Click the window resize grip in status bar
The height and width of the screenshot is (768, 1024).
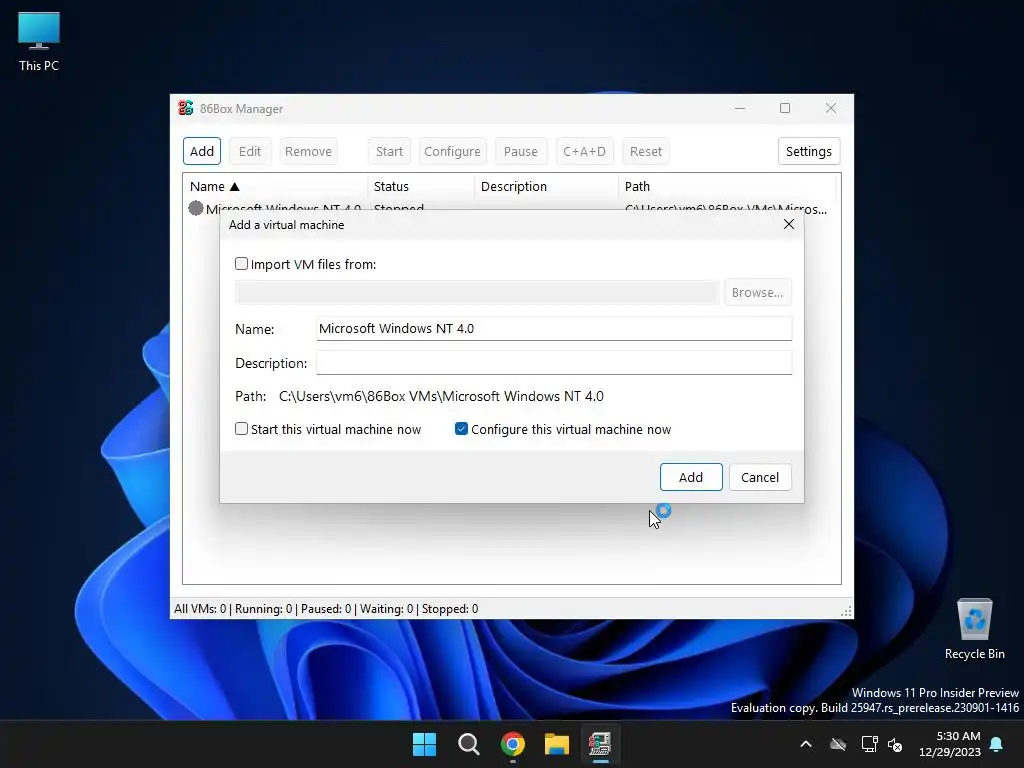(846, 611)
